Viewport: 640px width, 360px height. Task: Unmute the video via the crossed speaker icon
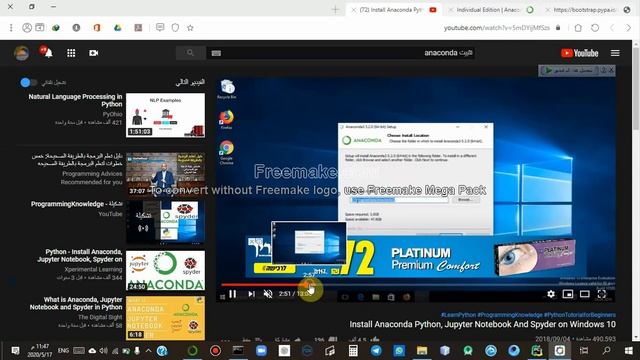[x=268, y=294]
